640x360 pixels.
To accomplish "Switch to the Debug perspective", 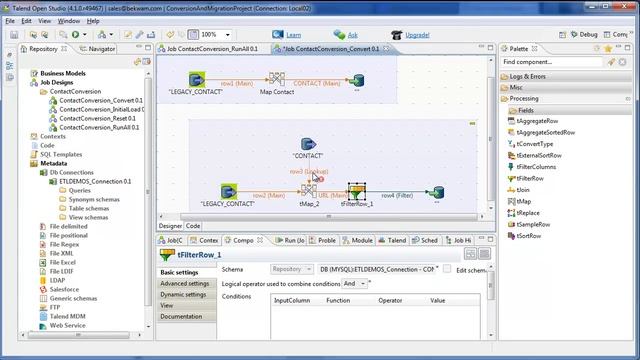I will [584, 35].
